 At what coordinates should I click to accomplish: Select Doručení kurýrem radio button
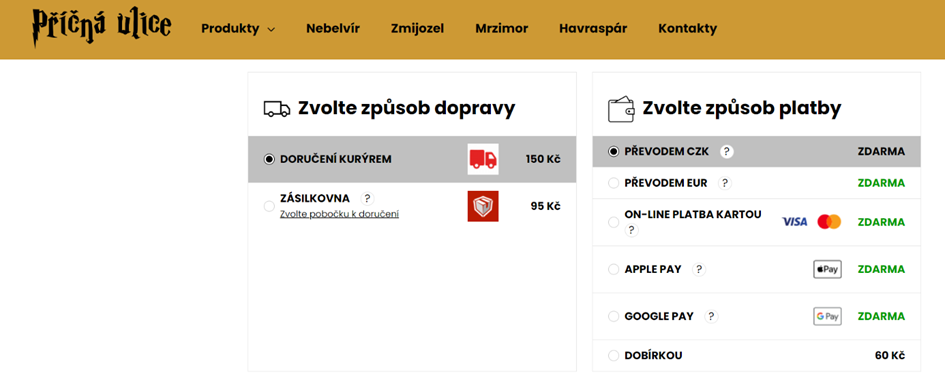[269, 159]
